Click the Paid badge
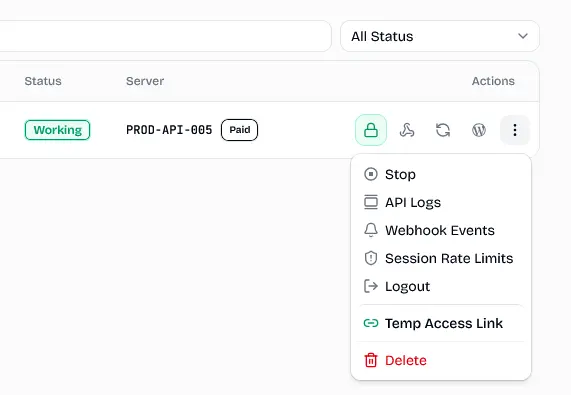 239,130
